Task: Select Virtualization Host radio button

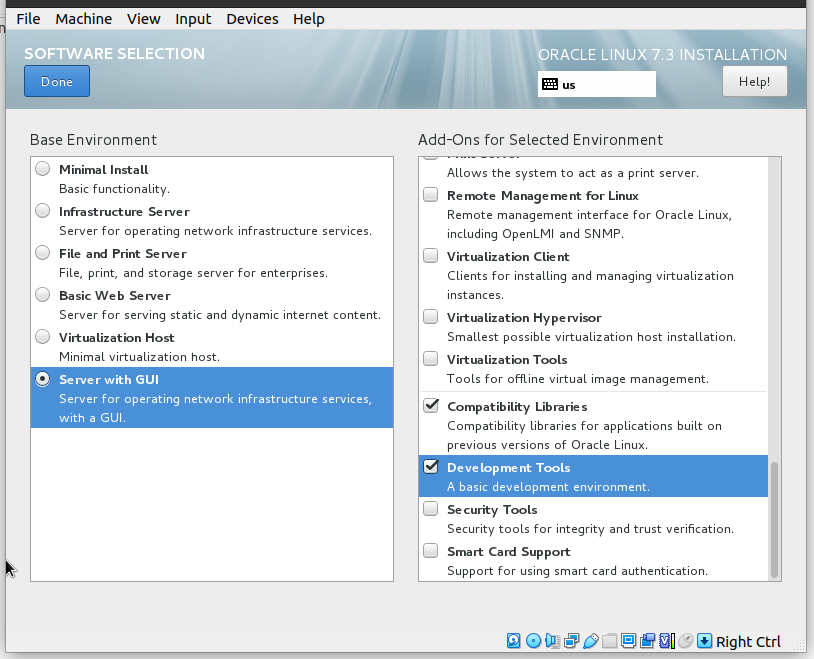Action: [x=43, y=337]
